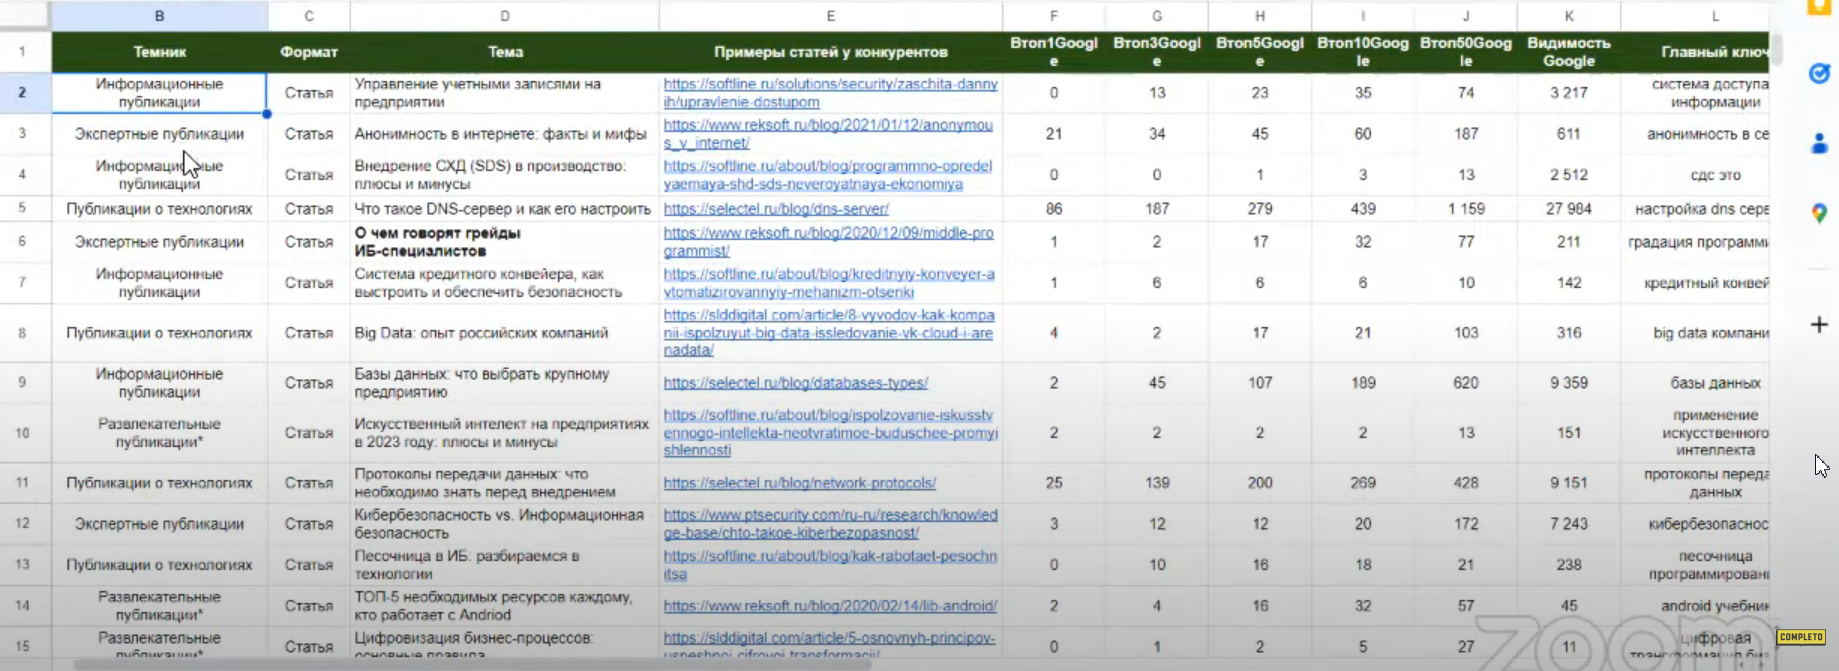Open the slddigital 8-vyvodov big data link

tap(829, 333)
